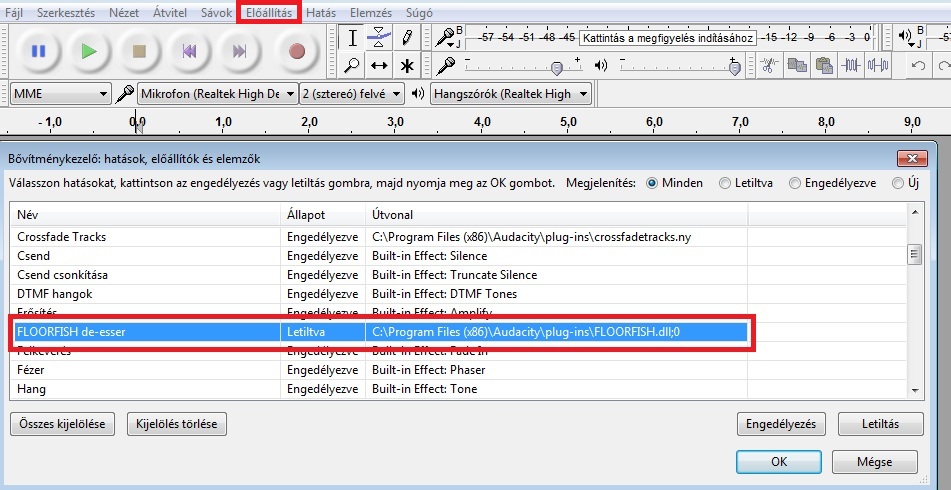The image size is (951, 490).
Task: Start recording with the red Record button
Action: click(x=297, y=52)
